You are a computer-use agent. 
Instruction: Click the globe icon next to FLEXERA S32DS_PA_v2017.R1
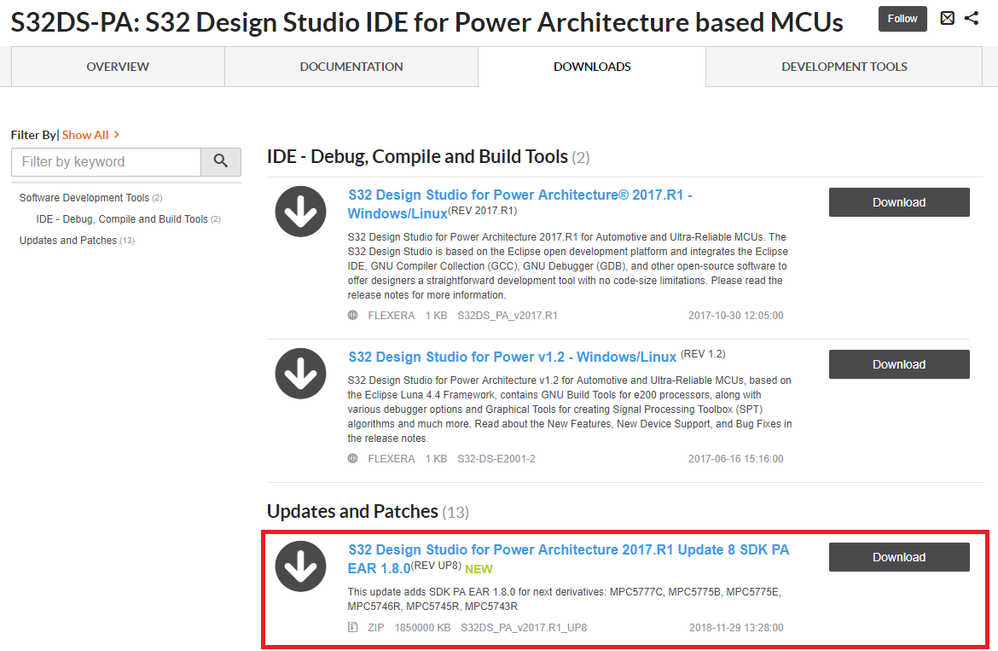[x=353, y=315]
